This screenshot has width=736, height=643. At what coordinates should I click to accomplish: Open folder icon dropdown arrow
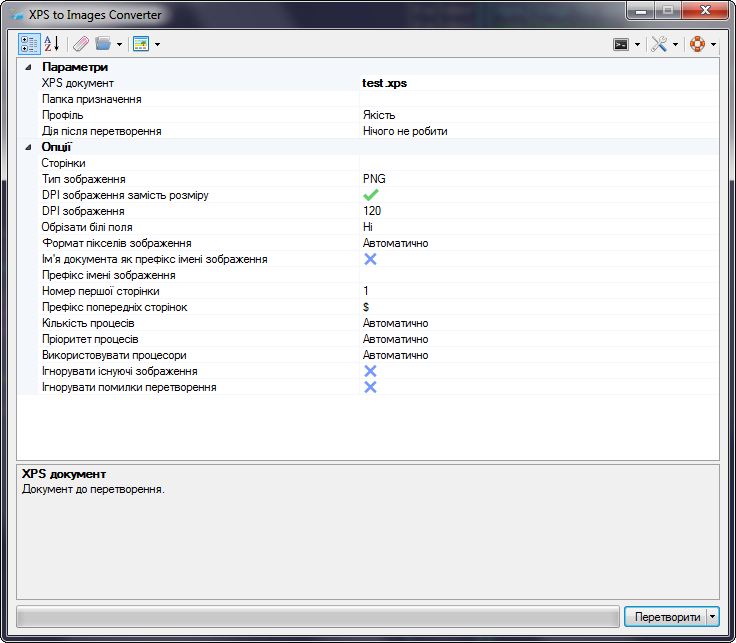(119, 45)
